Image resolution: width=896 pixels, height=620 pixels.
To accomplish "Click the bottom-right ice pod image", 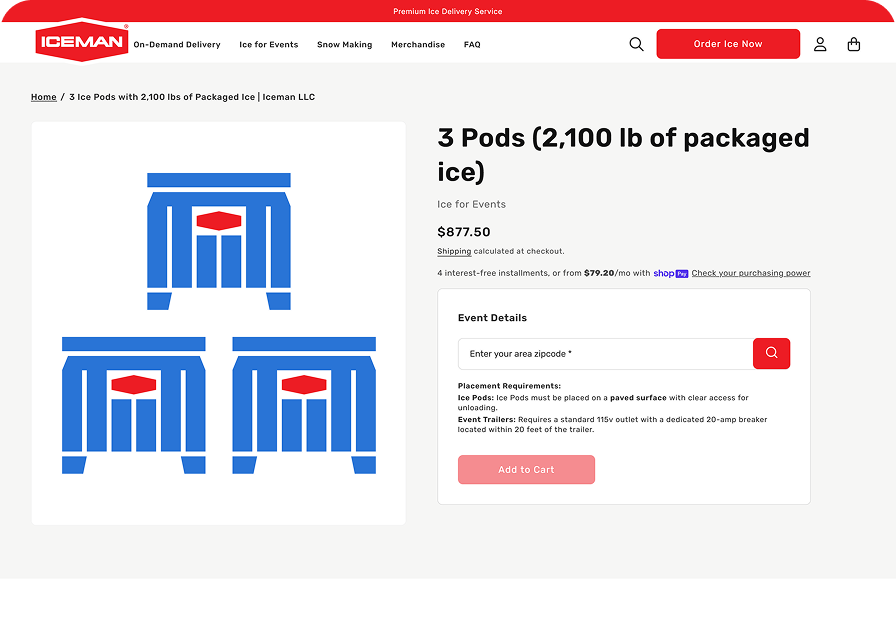I will [x=304, y=405].
